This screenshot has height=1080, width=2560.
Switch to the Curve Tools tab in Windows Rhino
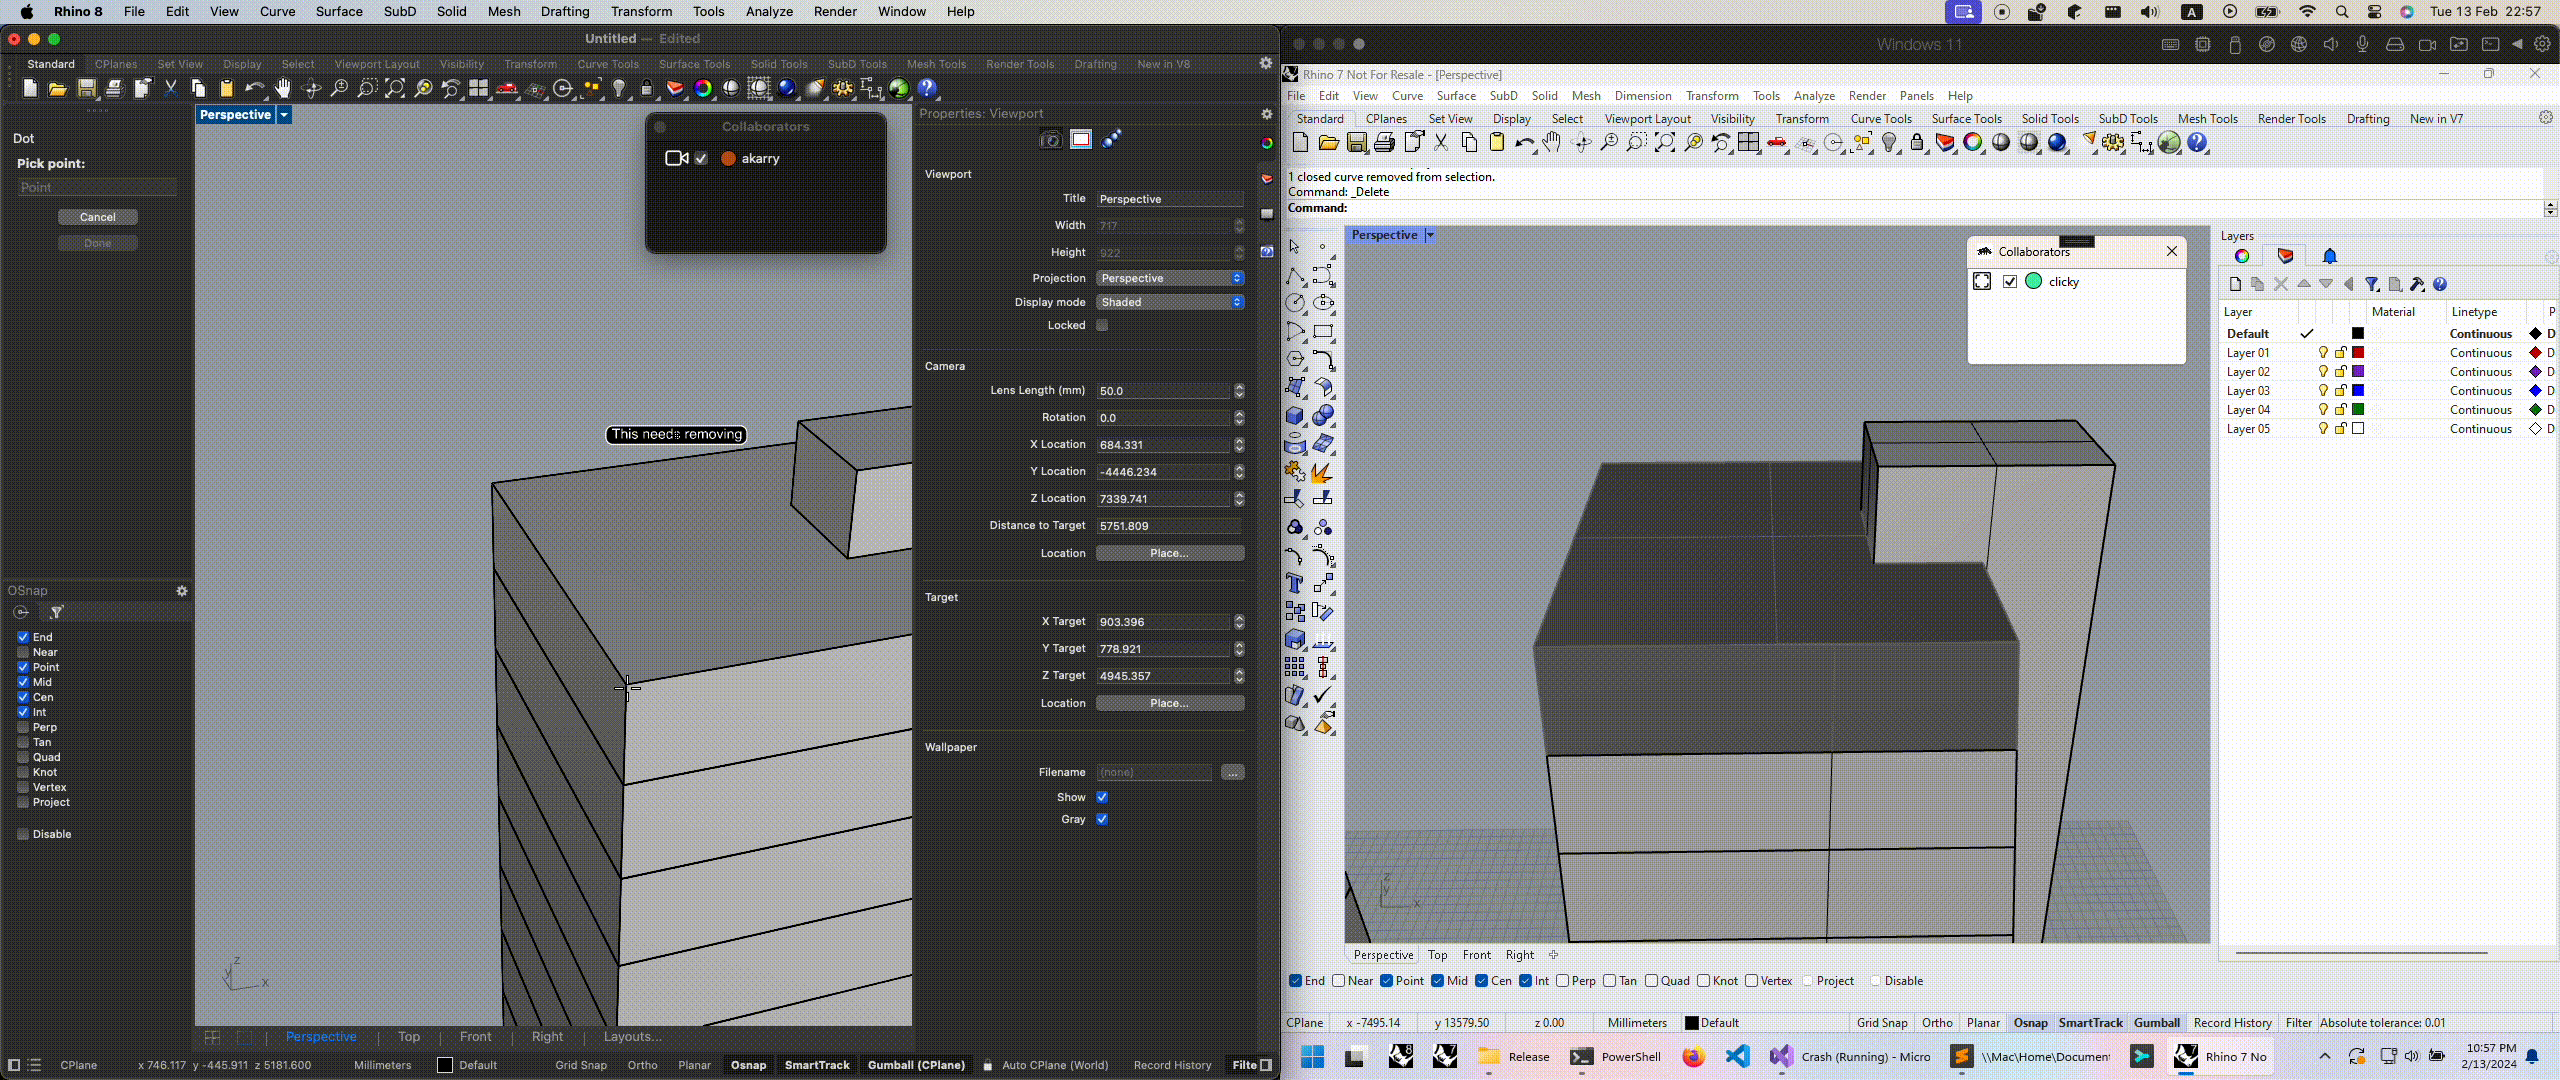tap(1880, 118)
